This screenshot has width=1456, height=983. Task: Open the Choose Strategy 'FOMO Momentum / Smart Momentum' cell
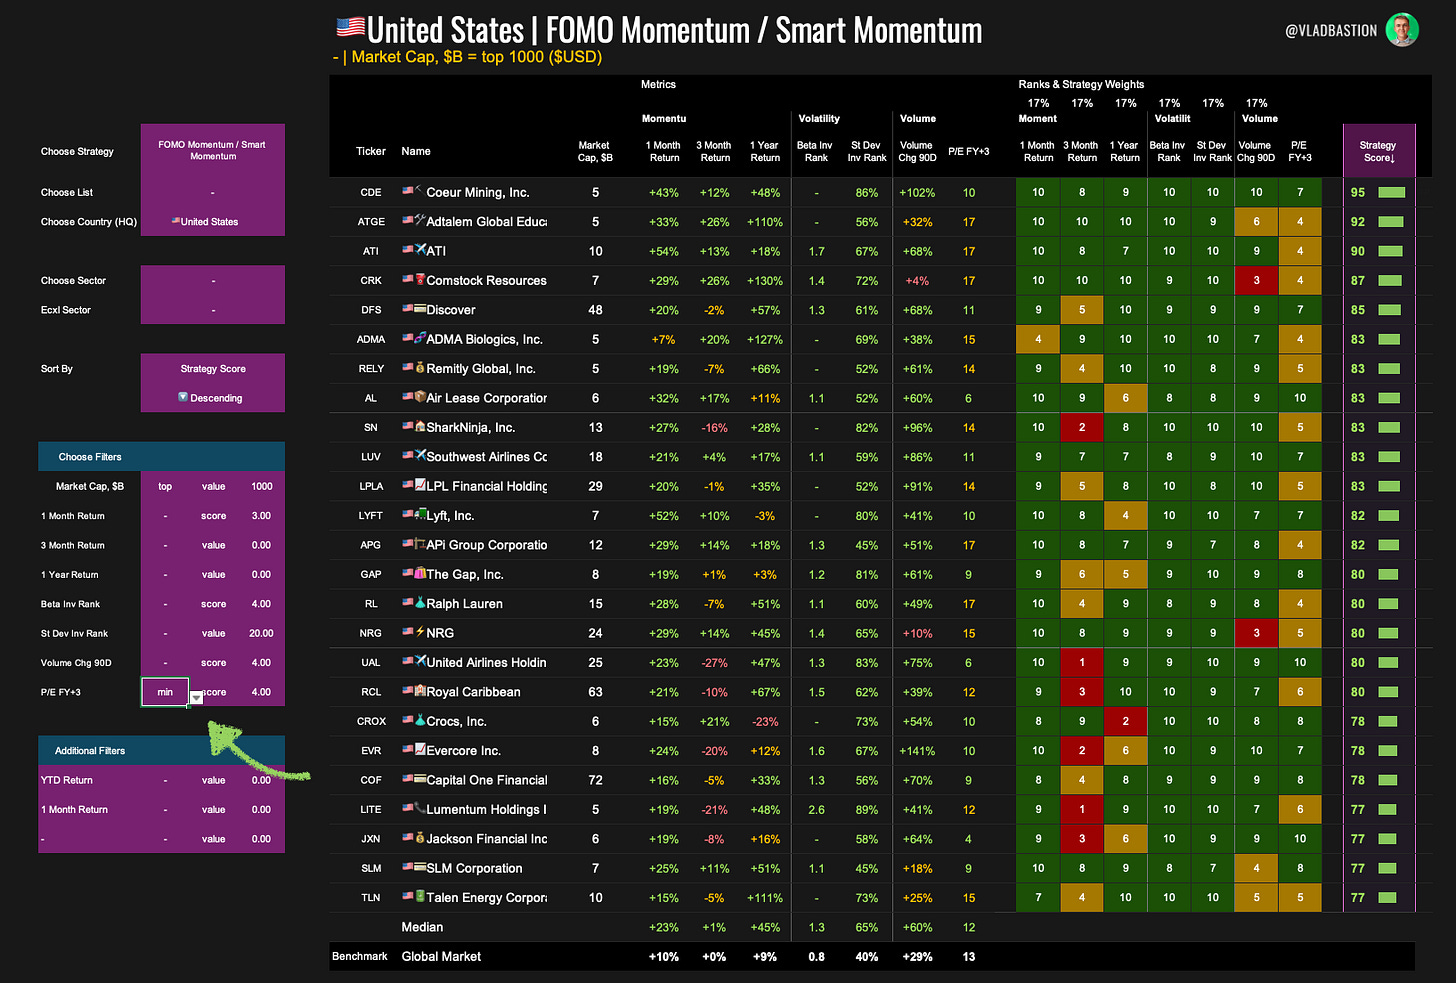[212, 150]
